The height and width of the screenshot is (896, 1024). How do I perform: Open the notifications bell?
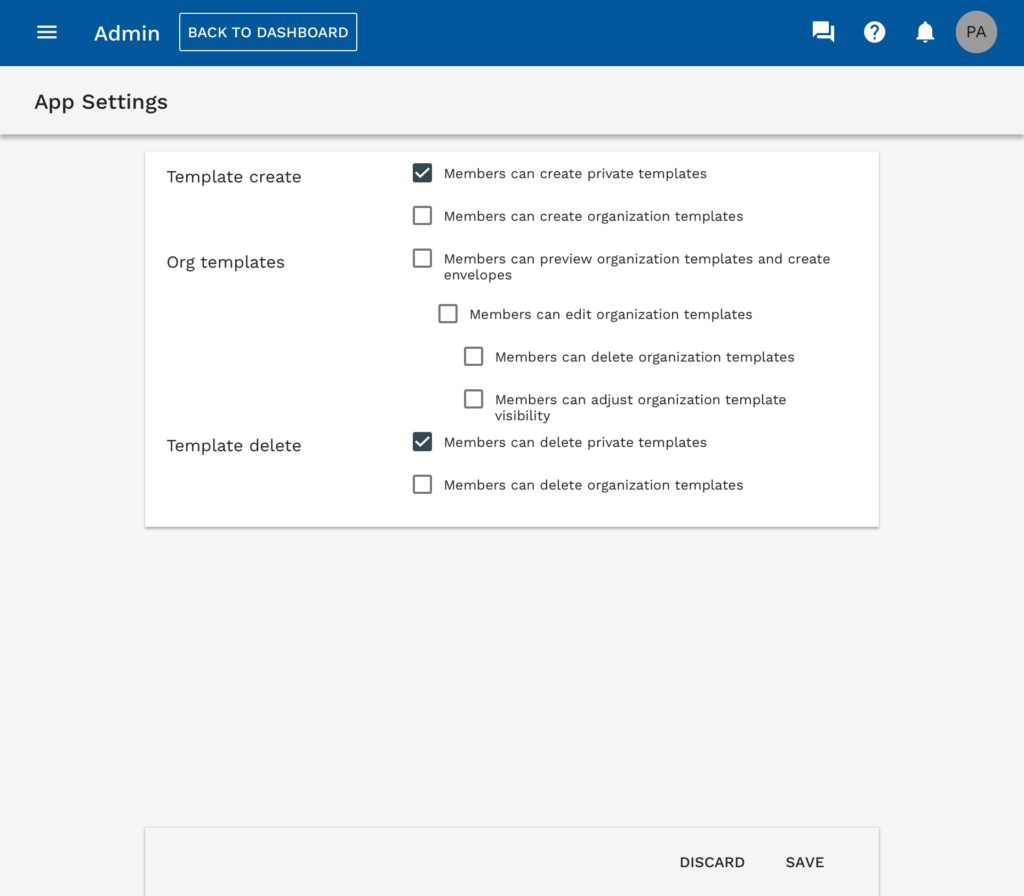pyautogui.click(x=925, y=32)
